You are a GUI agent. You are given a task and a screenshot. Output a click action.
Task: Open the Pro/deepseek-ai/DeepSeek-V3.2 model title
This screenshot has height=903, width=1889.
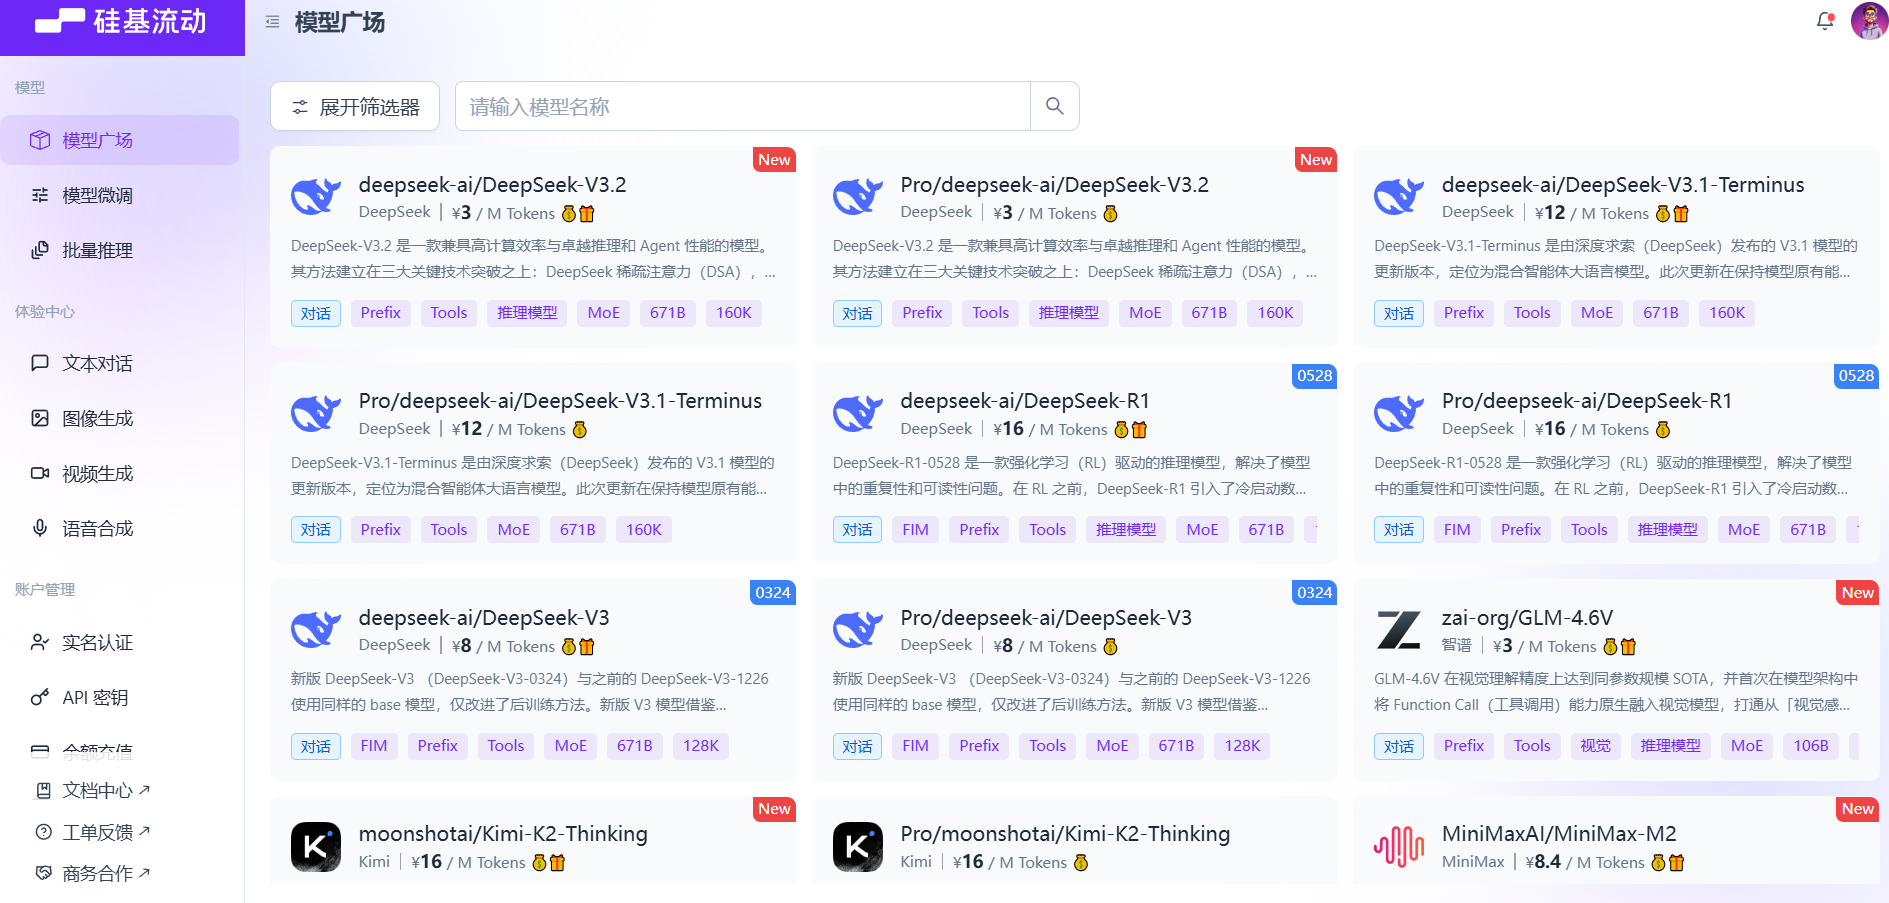1054,185
